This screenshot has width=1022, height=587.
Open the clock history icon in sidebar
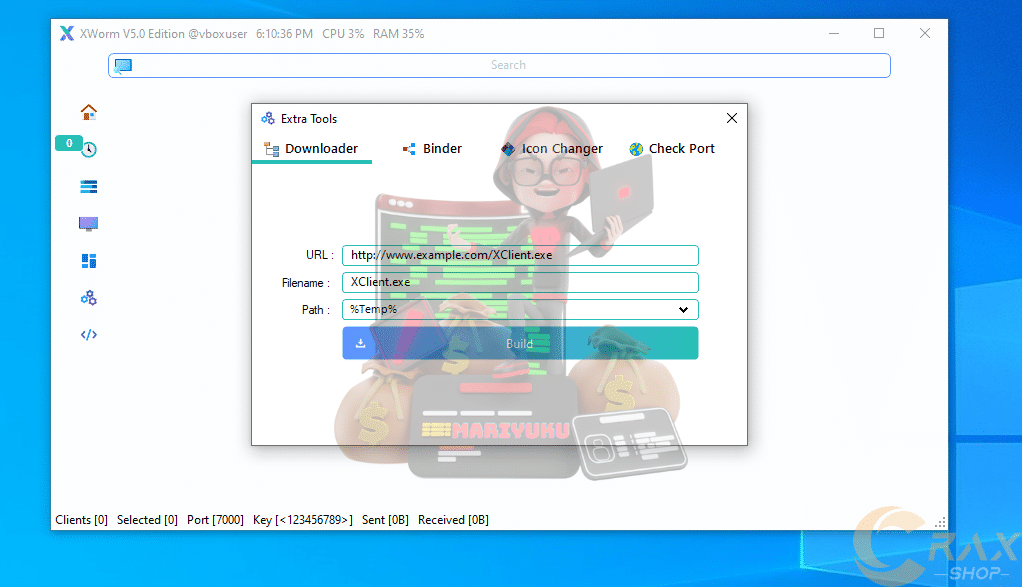(89, 149)
